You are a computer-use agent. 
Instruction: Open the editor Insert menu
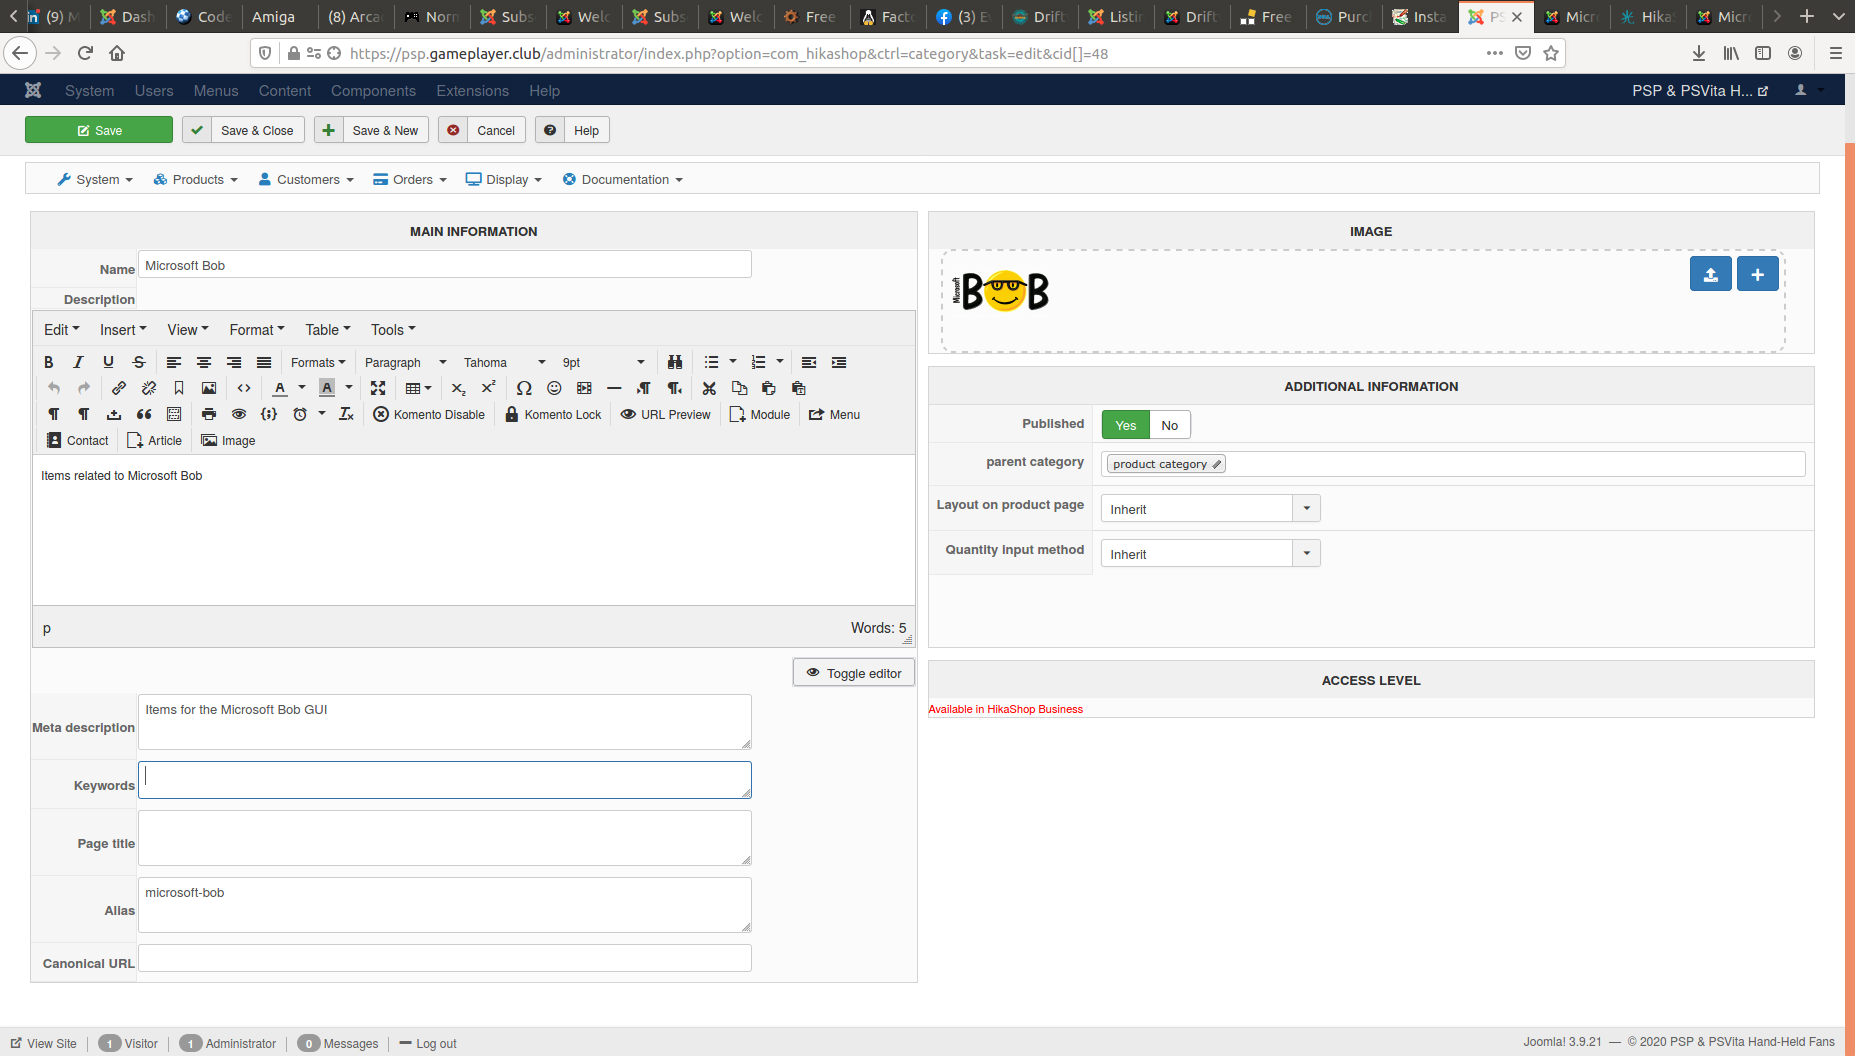pyautogui.click(x=123, y=330)
